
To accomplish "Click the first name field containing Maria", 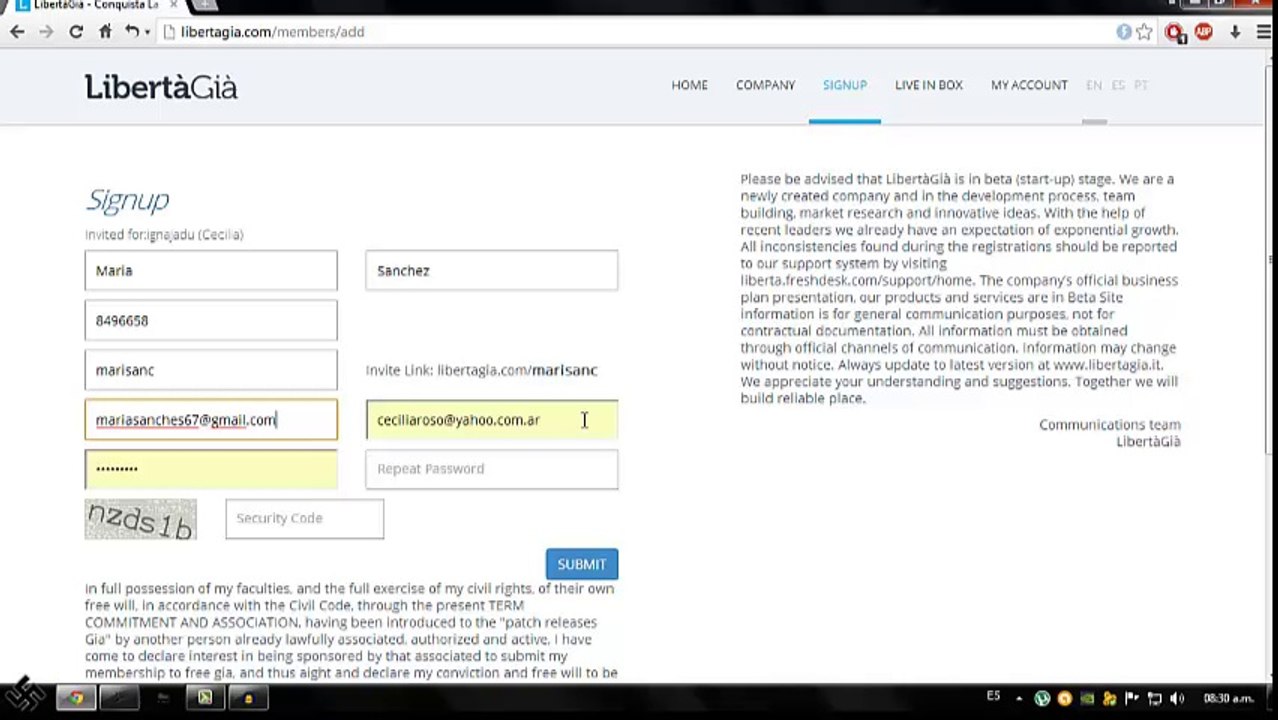I will (x=211, y=271).
